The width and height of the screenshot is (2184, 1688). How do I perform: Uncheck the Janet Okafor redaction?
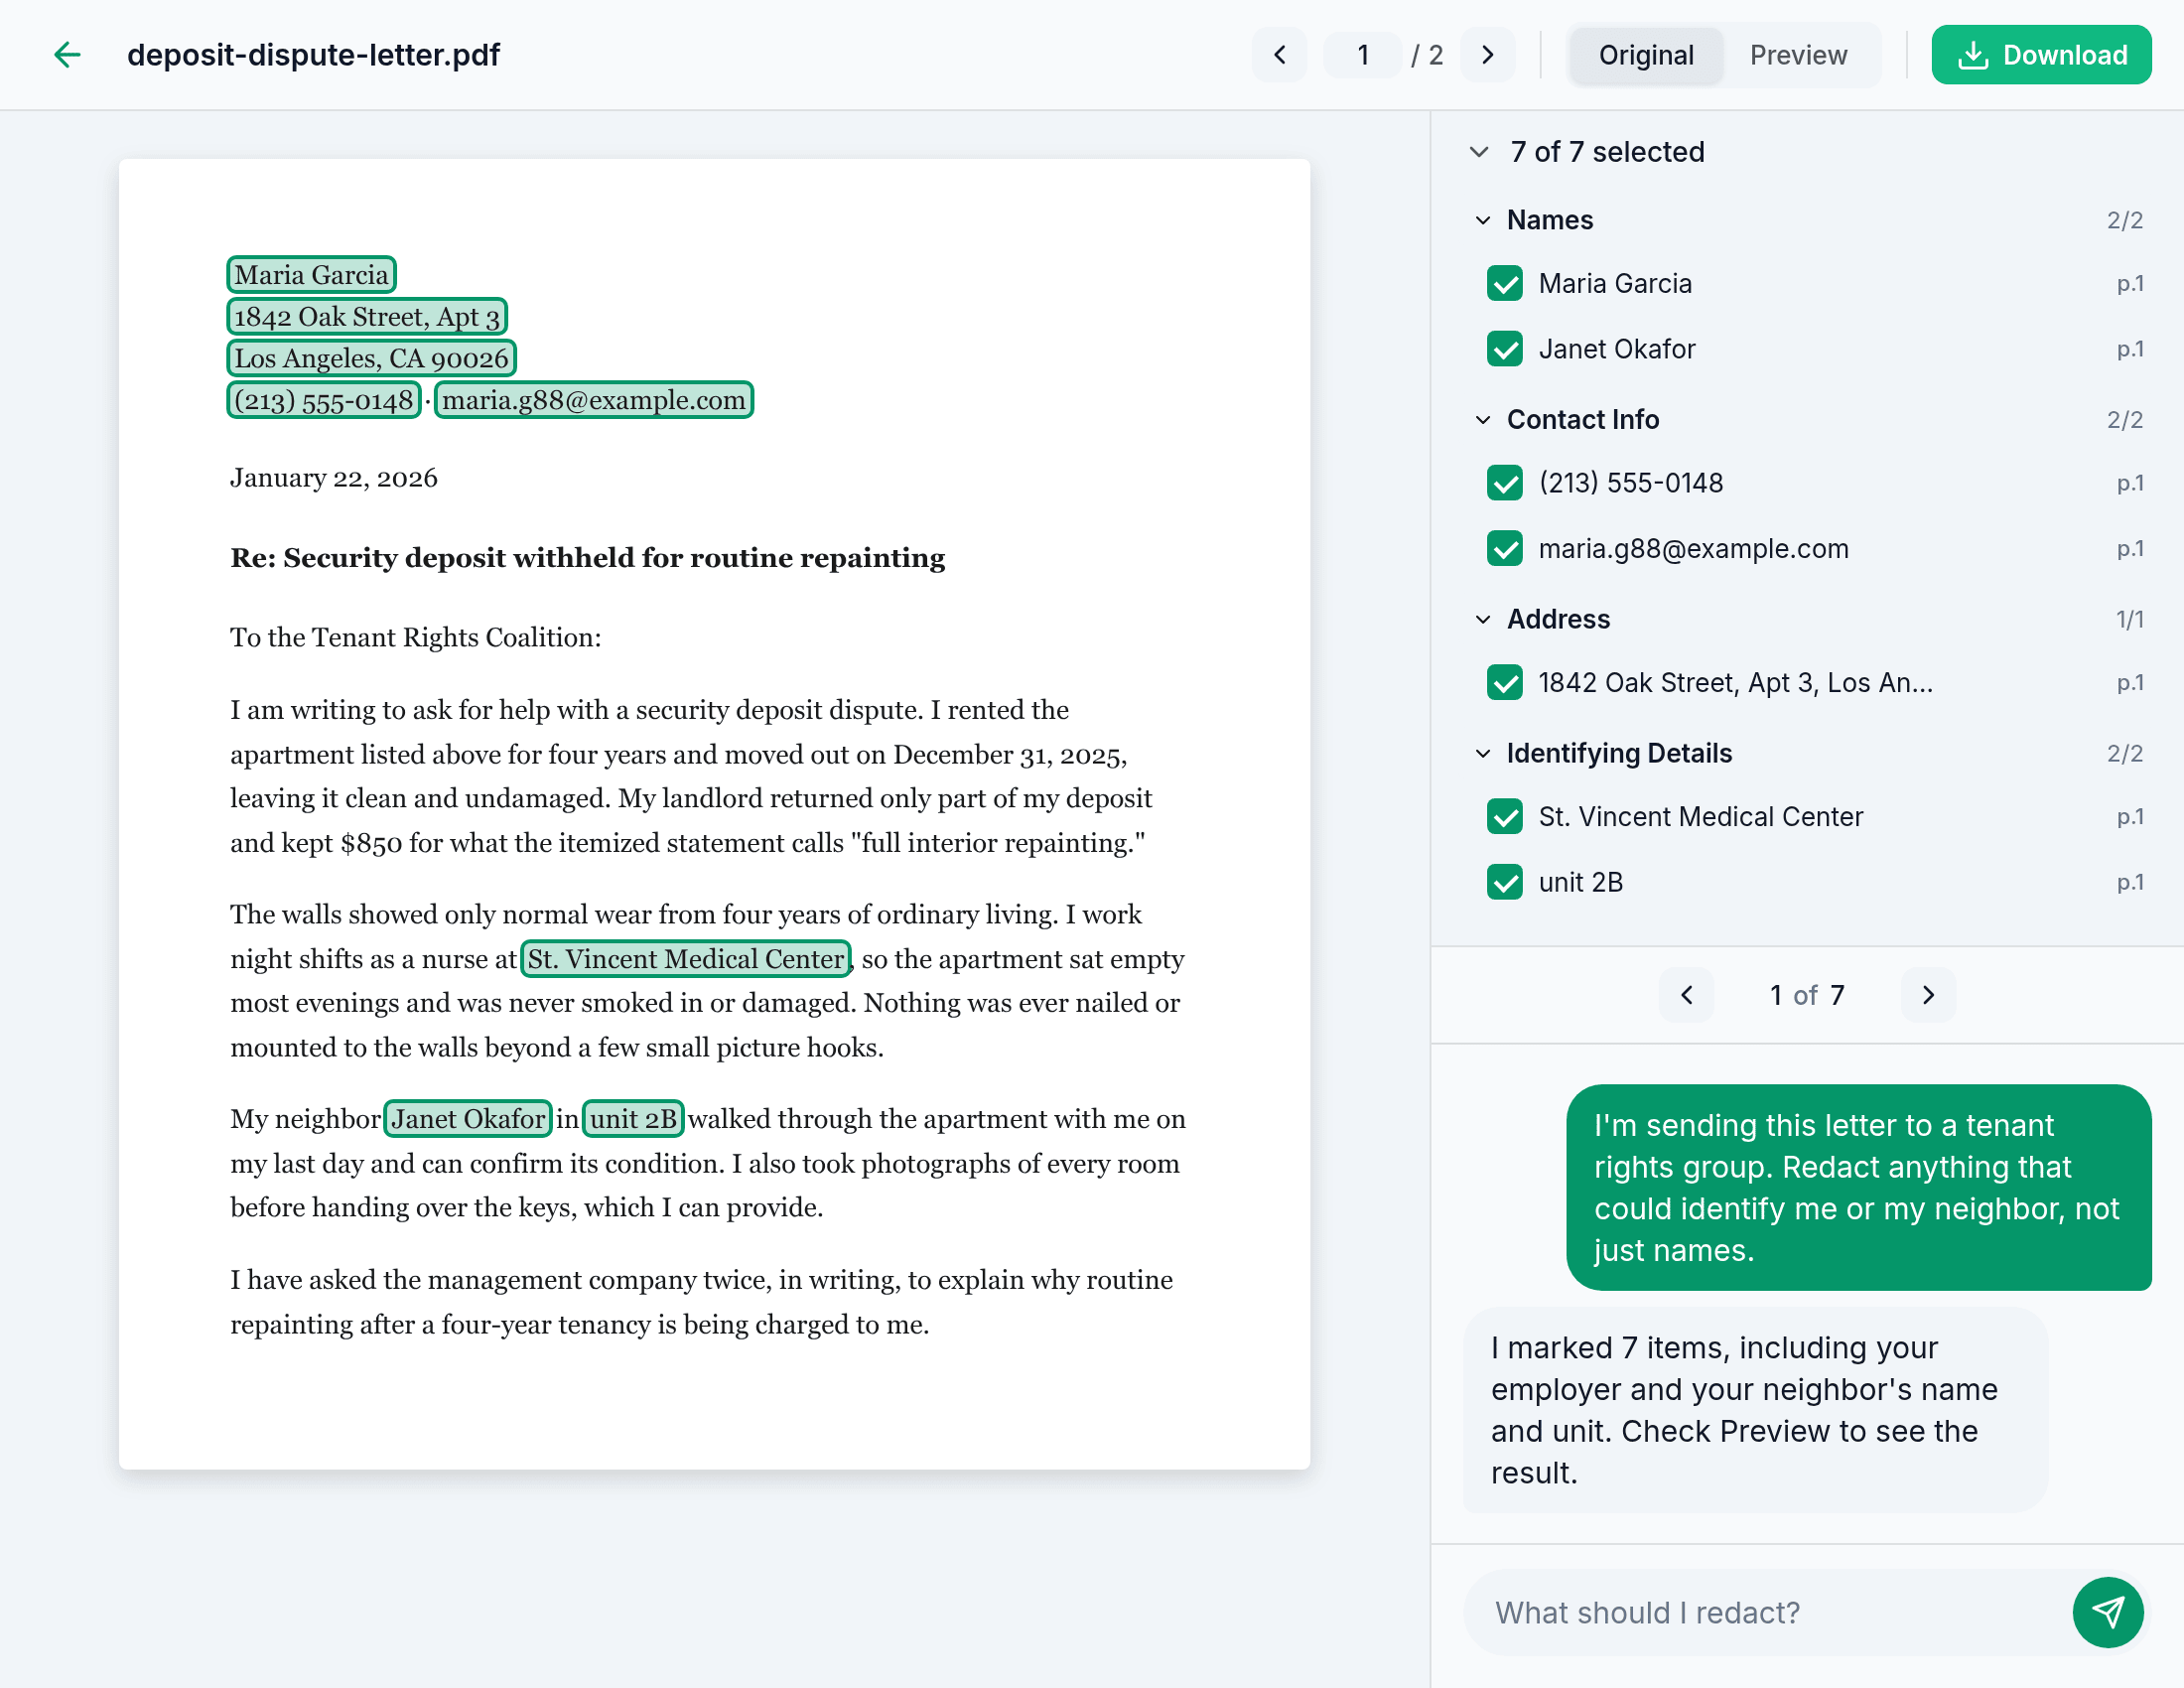(x=1504, y=349)
